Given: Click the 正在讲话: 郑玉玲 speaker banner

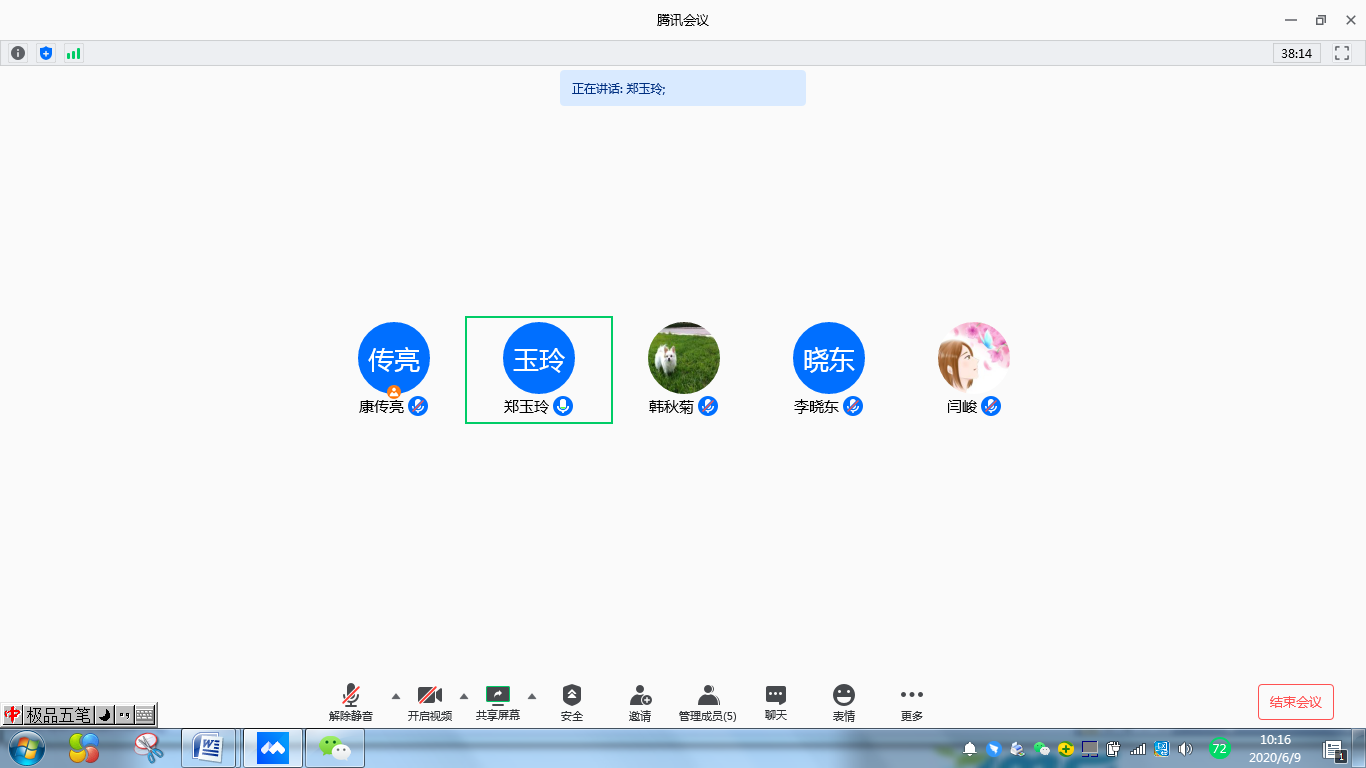Looking at the screenshot, I should pos(683,88).
